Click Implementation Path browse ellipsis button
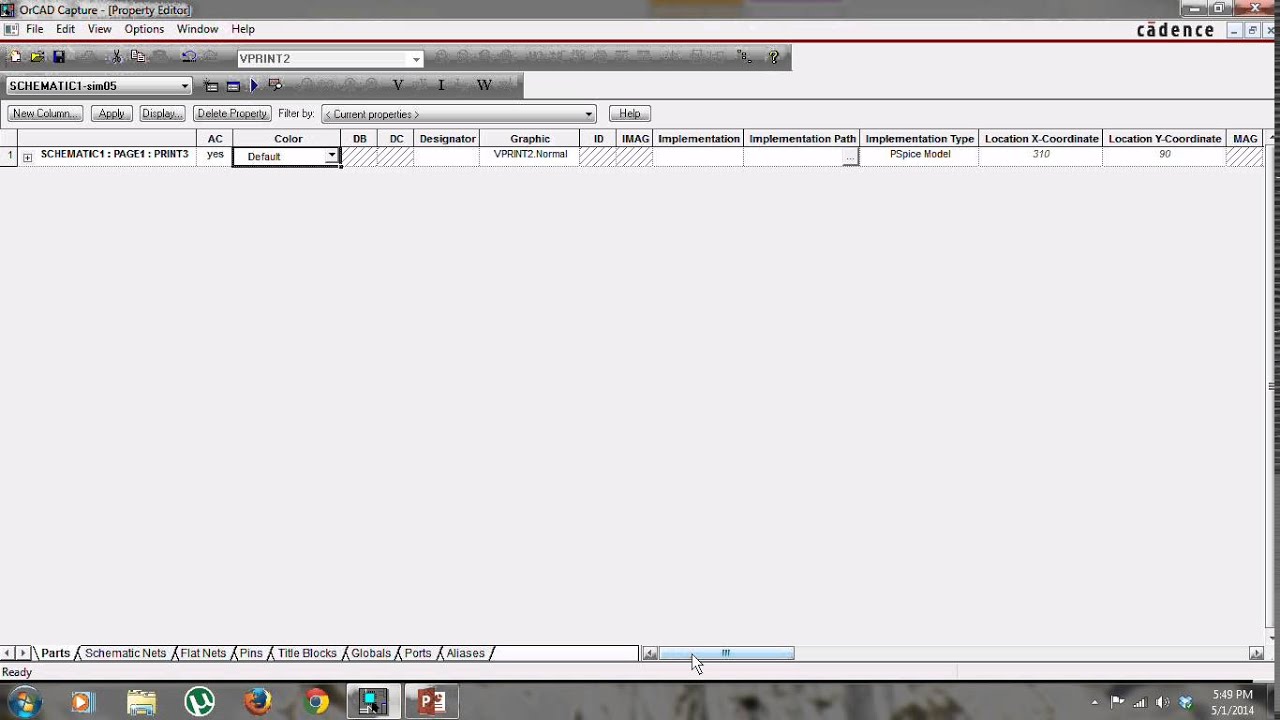This screenshot has width=1280, height=720. click(849, 157)
